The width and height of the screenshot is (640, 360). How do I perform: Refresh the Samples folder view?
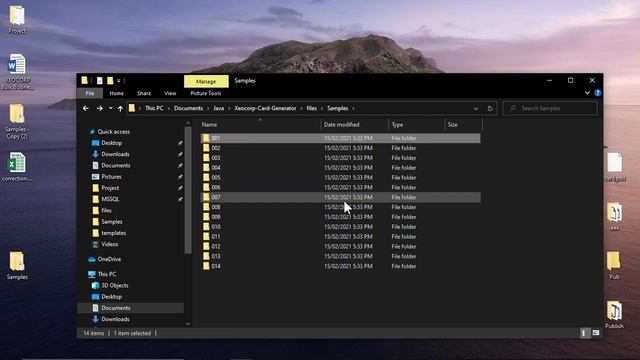click(490, 109)
